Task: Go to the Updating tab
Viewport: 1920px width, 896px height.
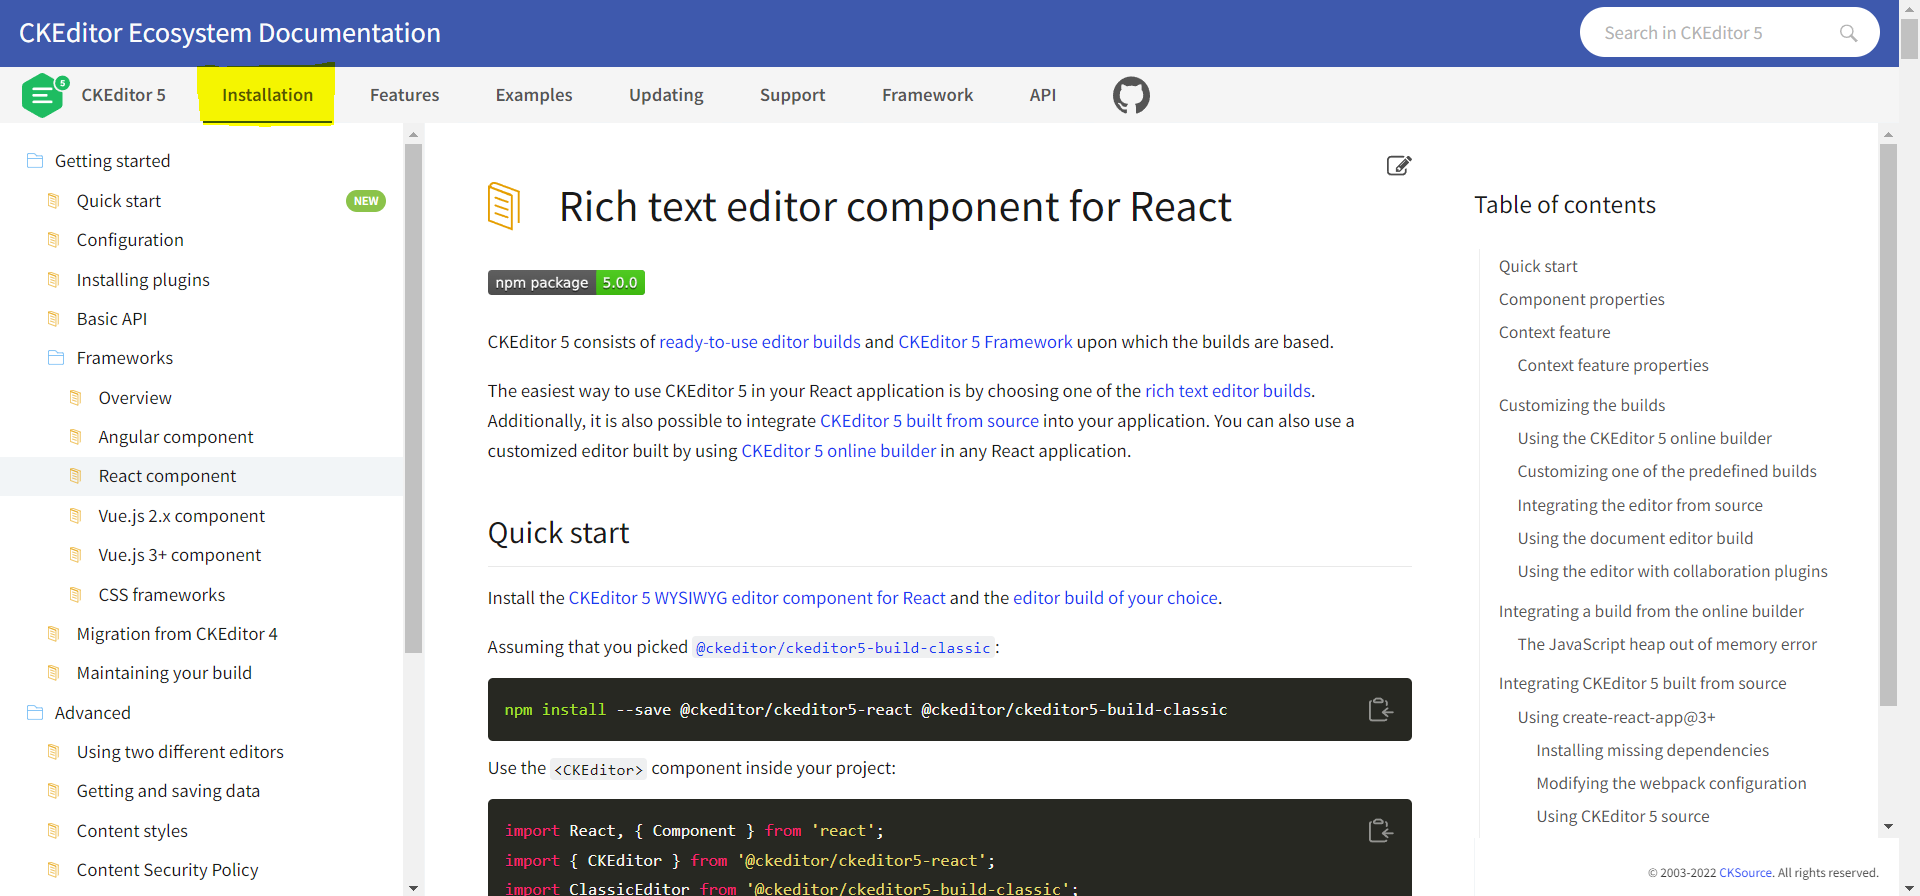Action: tap(666, 95)
